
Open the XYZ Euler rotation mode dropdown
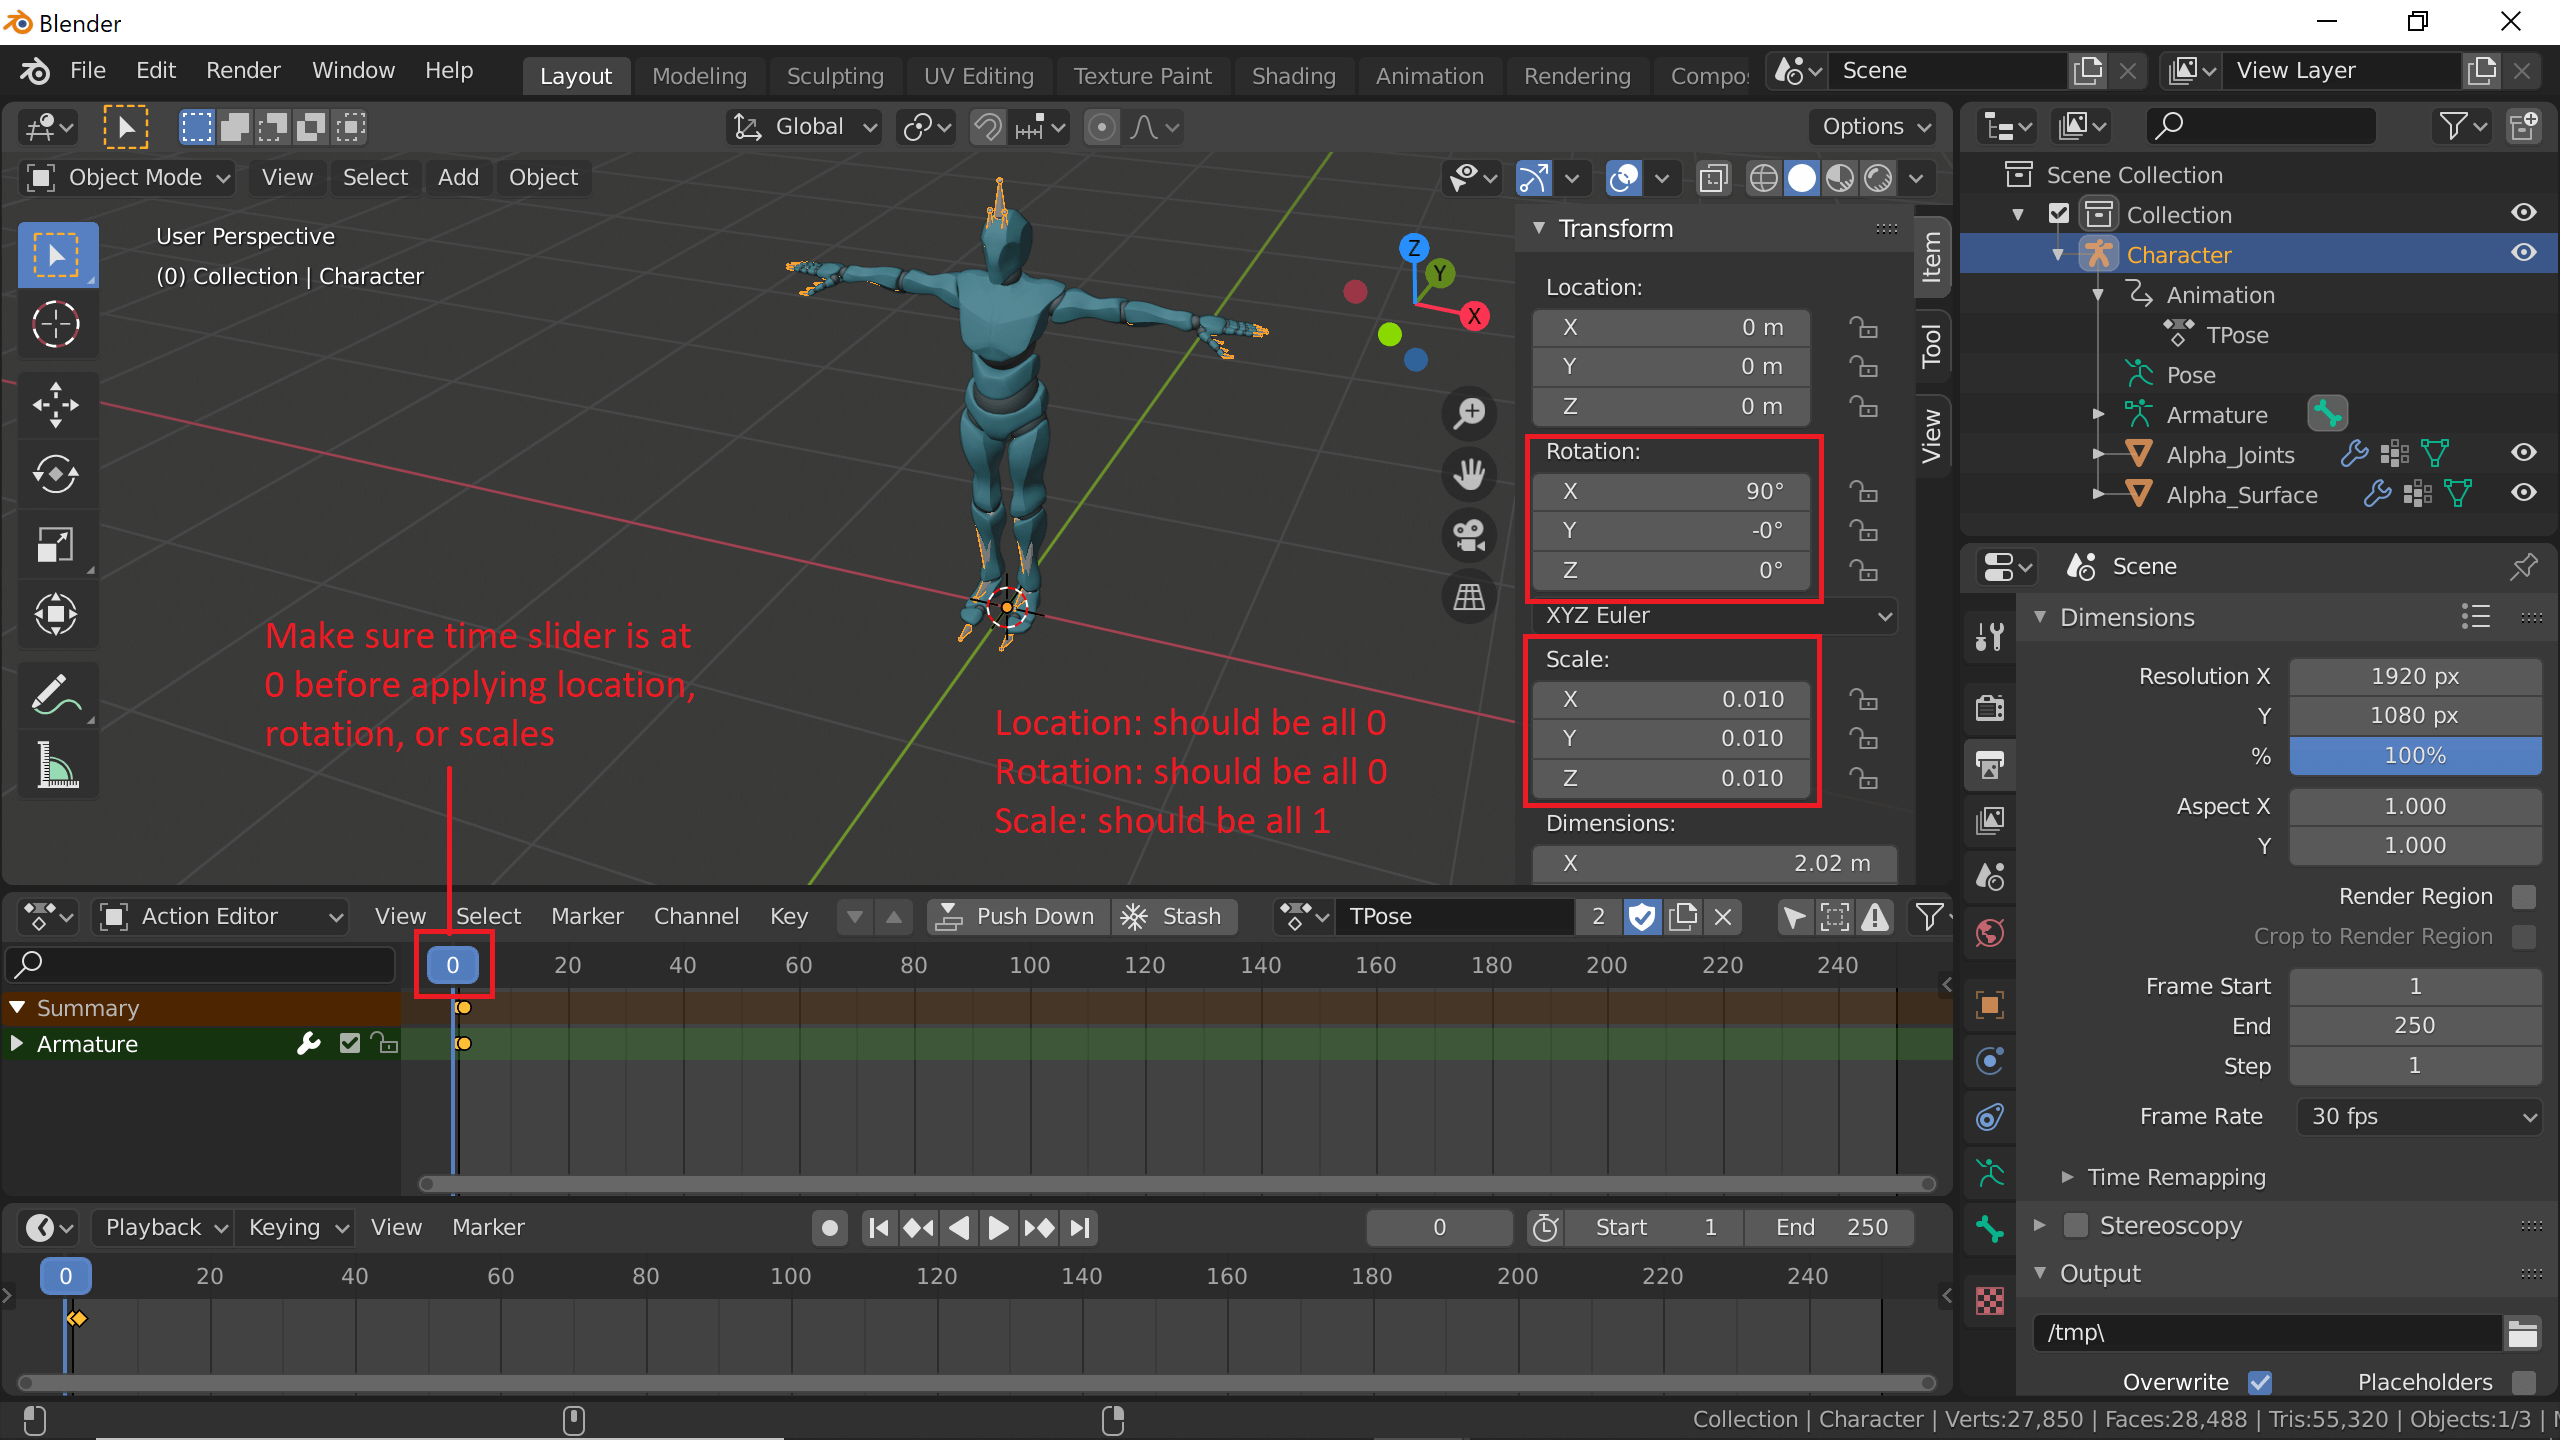click(x=1714, y=616)
